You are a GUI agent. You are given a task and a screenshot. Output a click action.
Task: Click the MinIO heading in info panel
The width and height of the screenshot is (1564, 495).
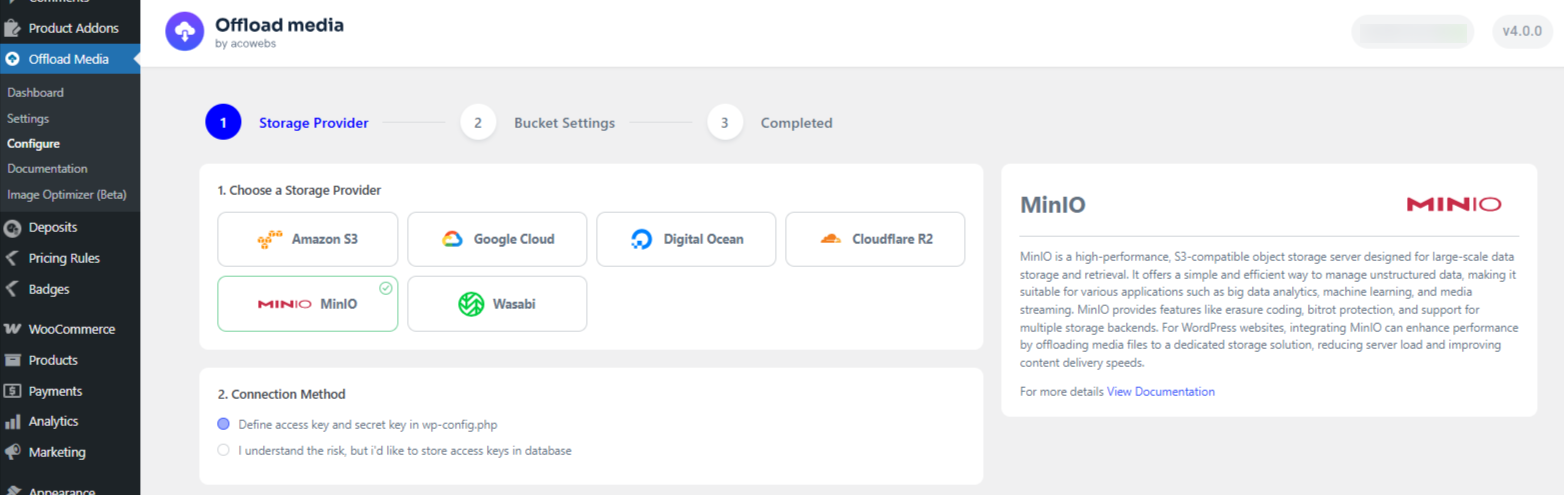point(1052,205)
